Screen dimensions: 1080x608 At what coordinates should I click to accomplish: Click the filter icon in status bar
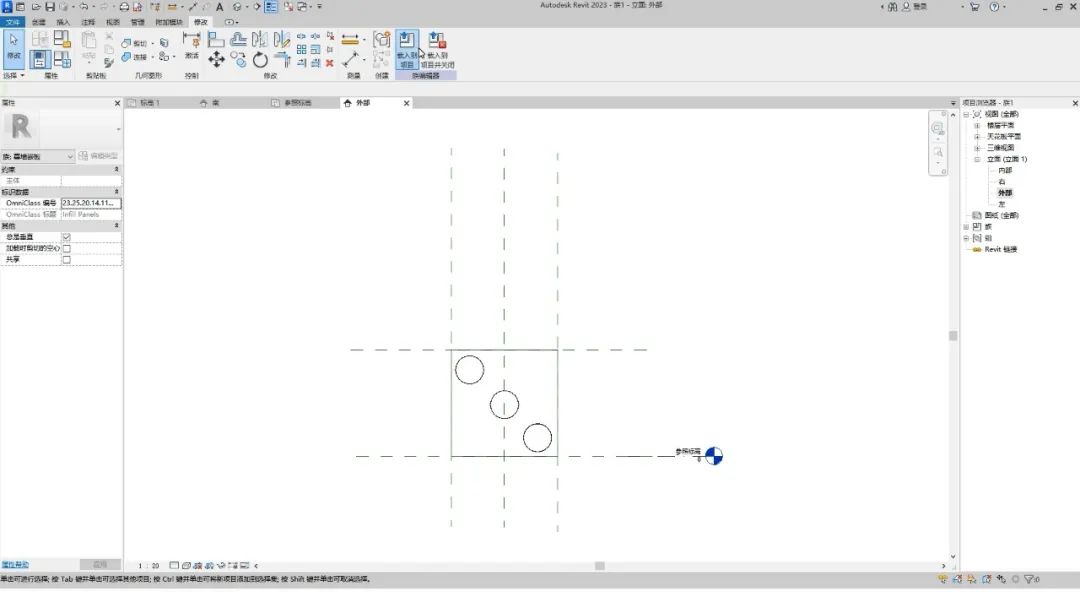(x=1029, y=579)
